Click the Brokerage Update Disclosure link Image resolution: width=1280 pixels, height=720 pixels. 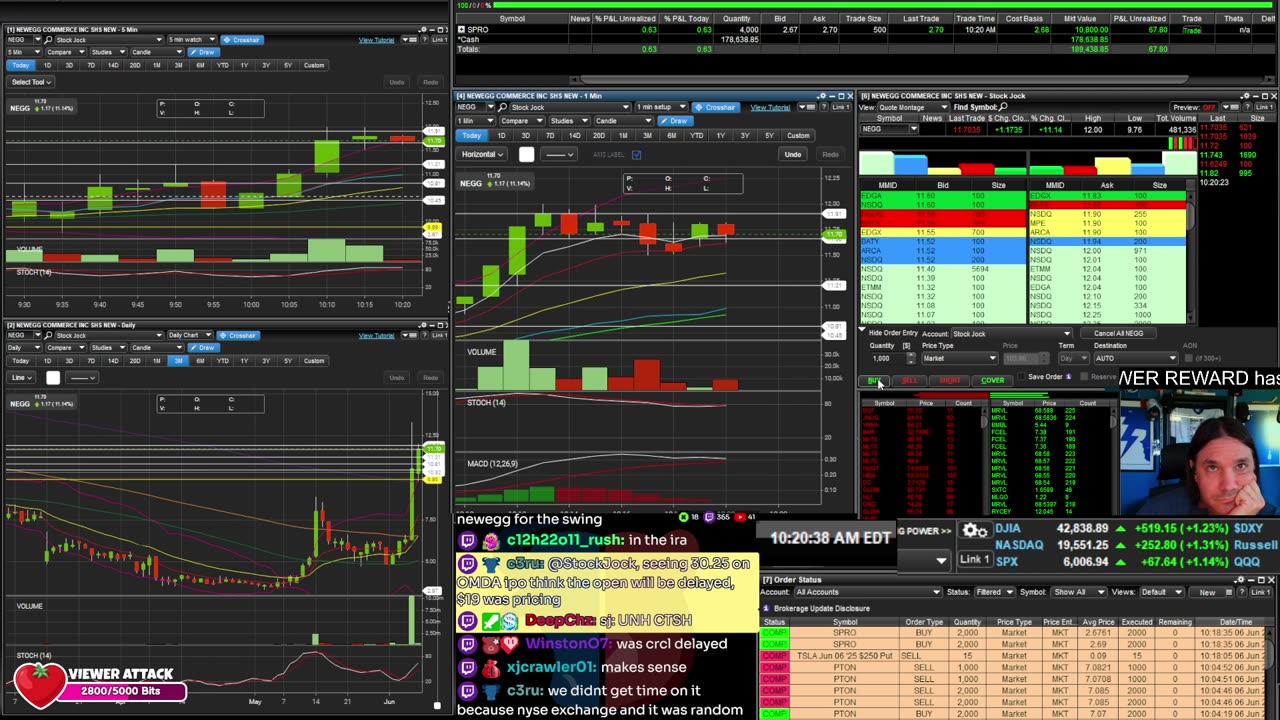point(822,608)
